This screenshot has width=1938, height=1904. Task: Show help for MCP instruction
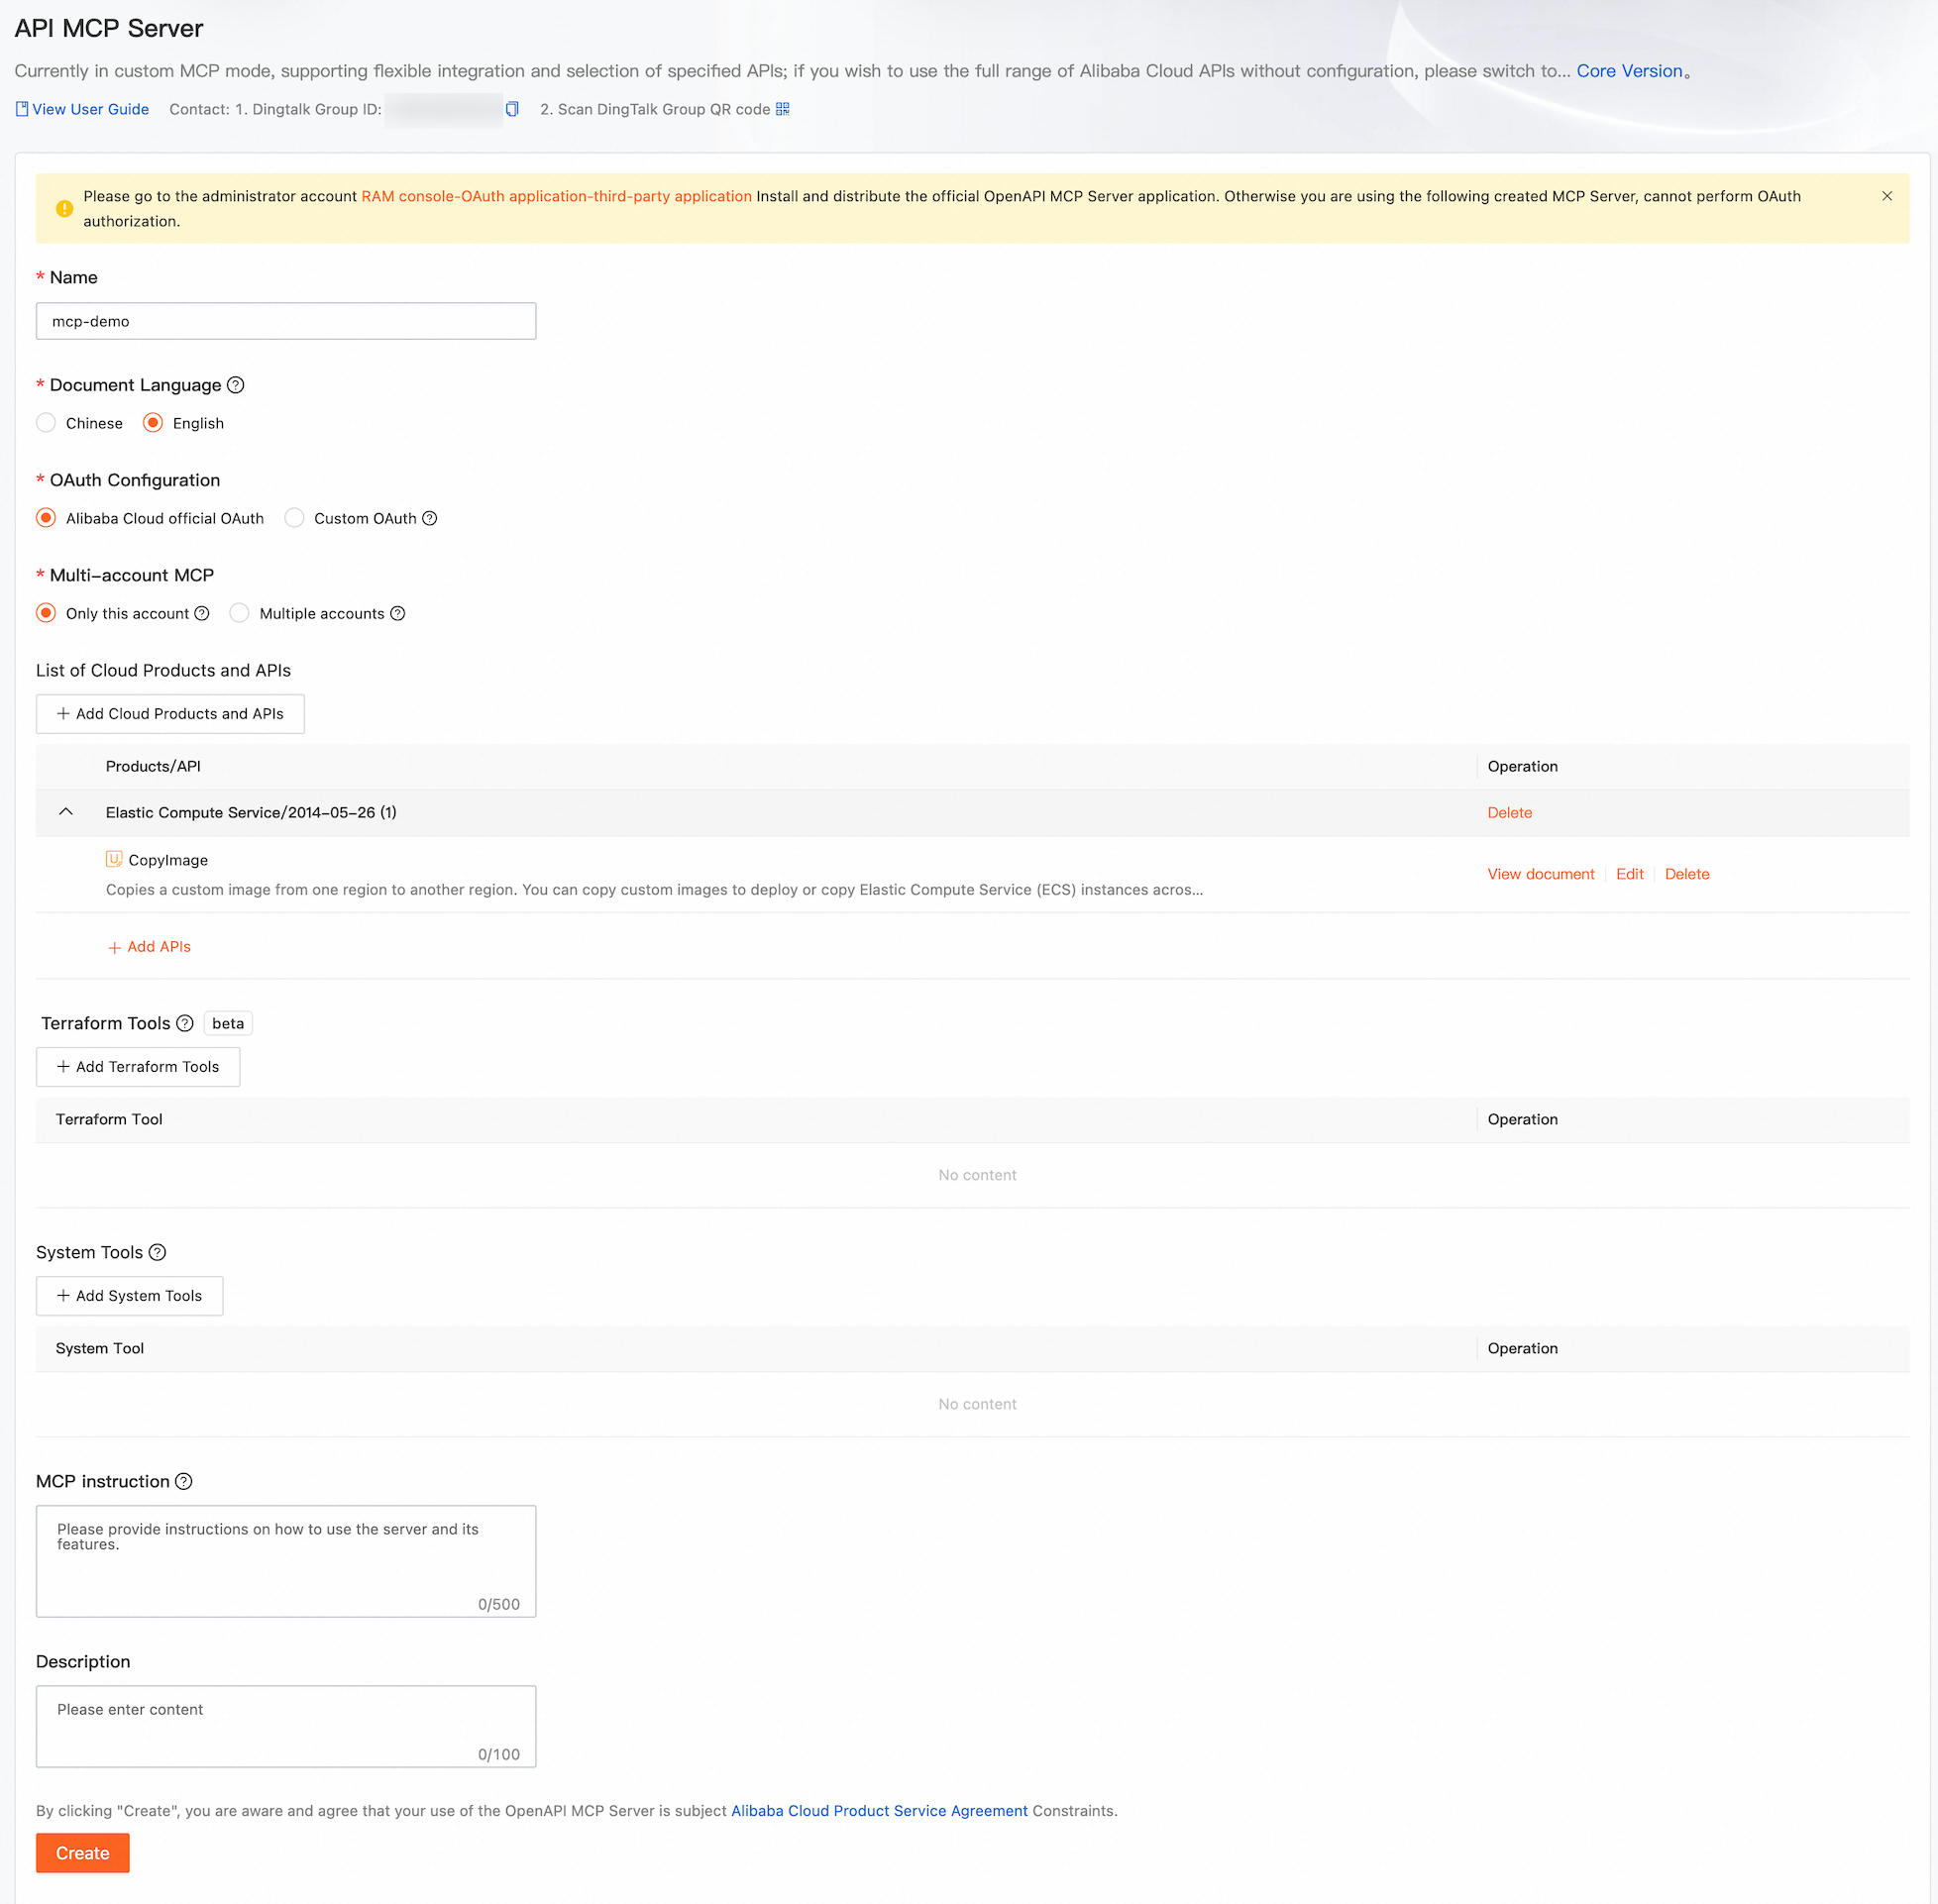click(184, 1481)
